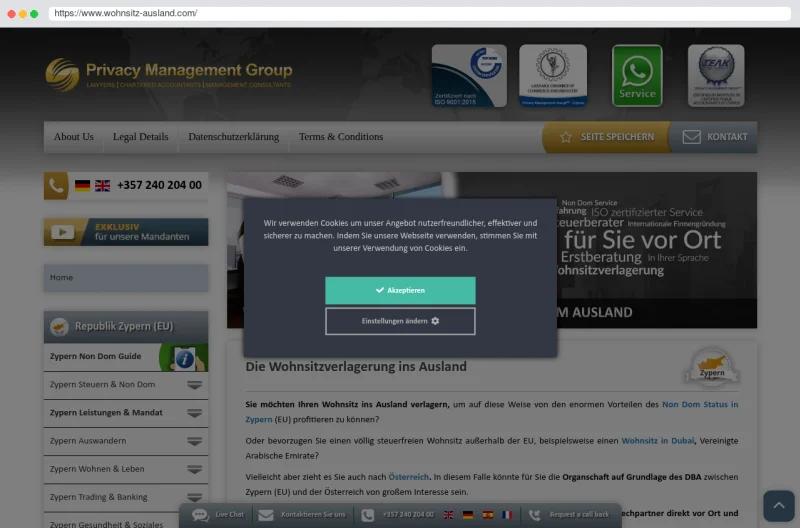800x528 pixels.
Task: Click the envelope icon on Kontakt button
Action: click(691, 137)
